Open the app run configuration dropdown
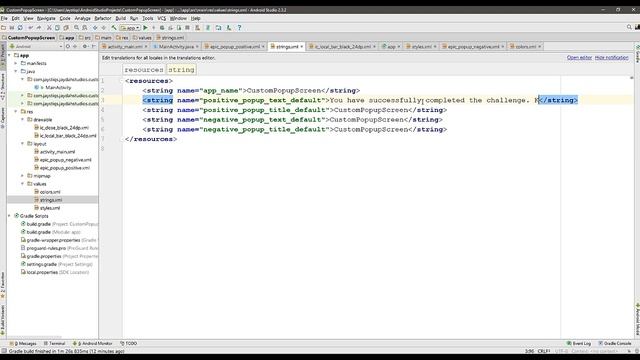This screenshot has height=360, width=640. tap(130, 28)
